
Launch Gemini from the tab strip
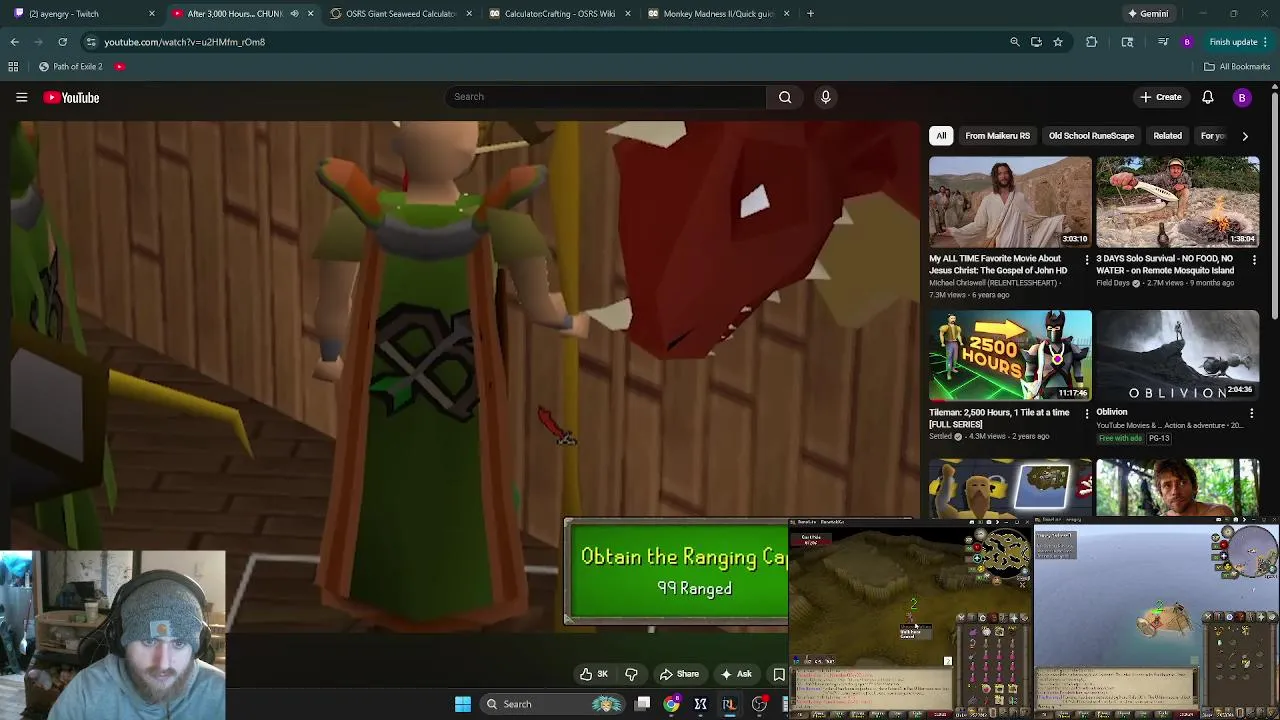pos(1147,14)
